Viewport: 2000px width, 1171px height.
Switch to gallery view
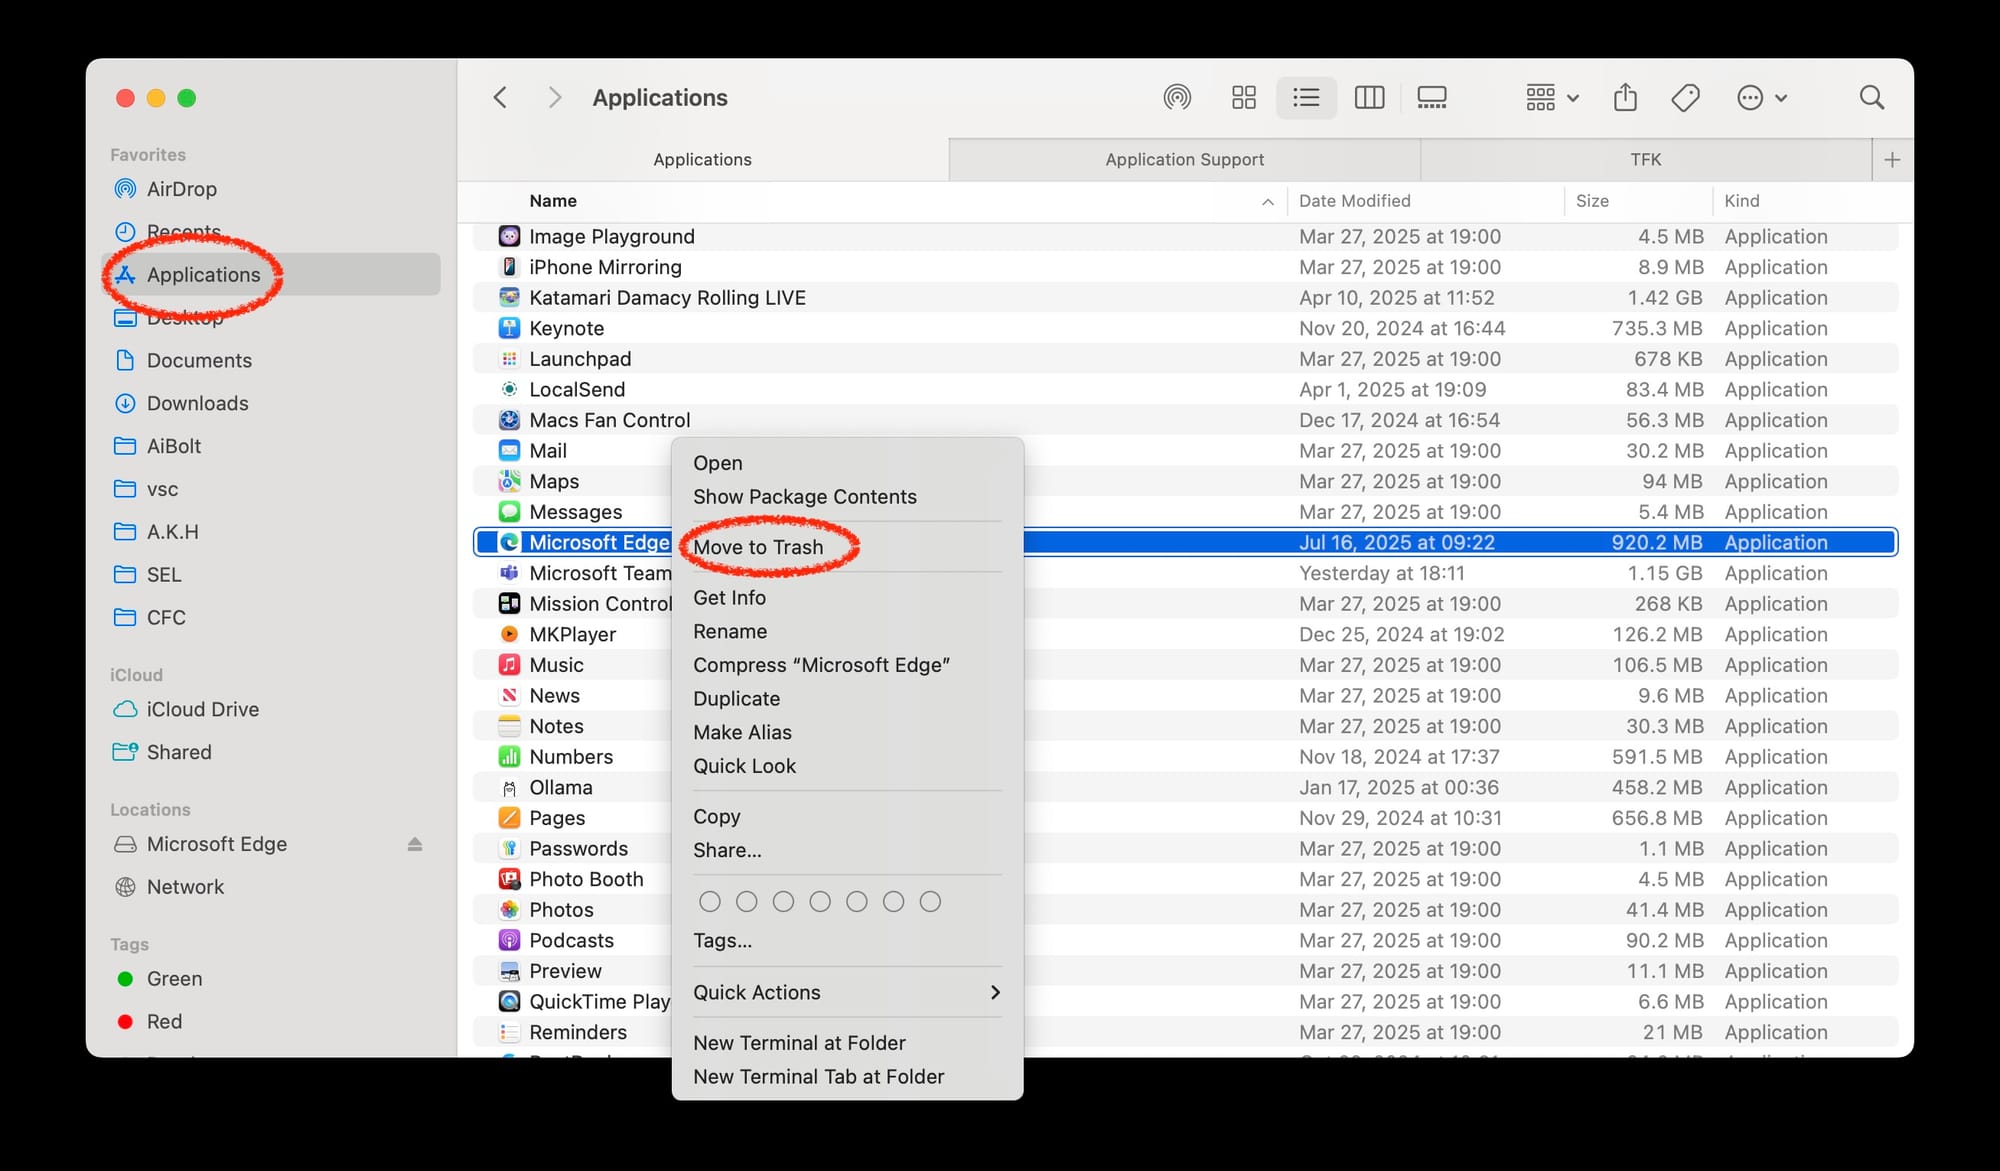[x=1431, y=97]
